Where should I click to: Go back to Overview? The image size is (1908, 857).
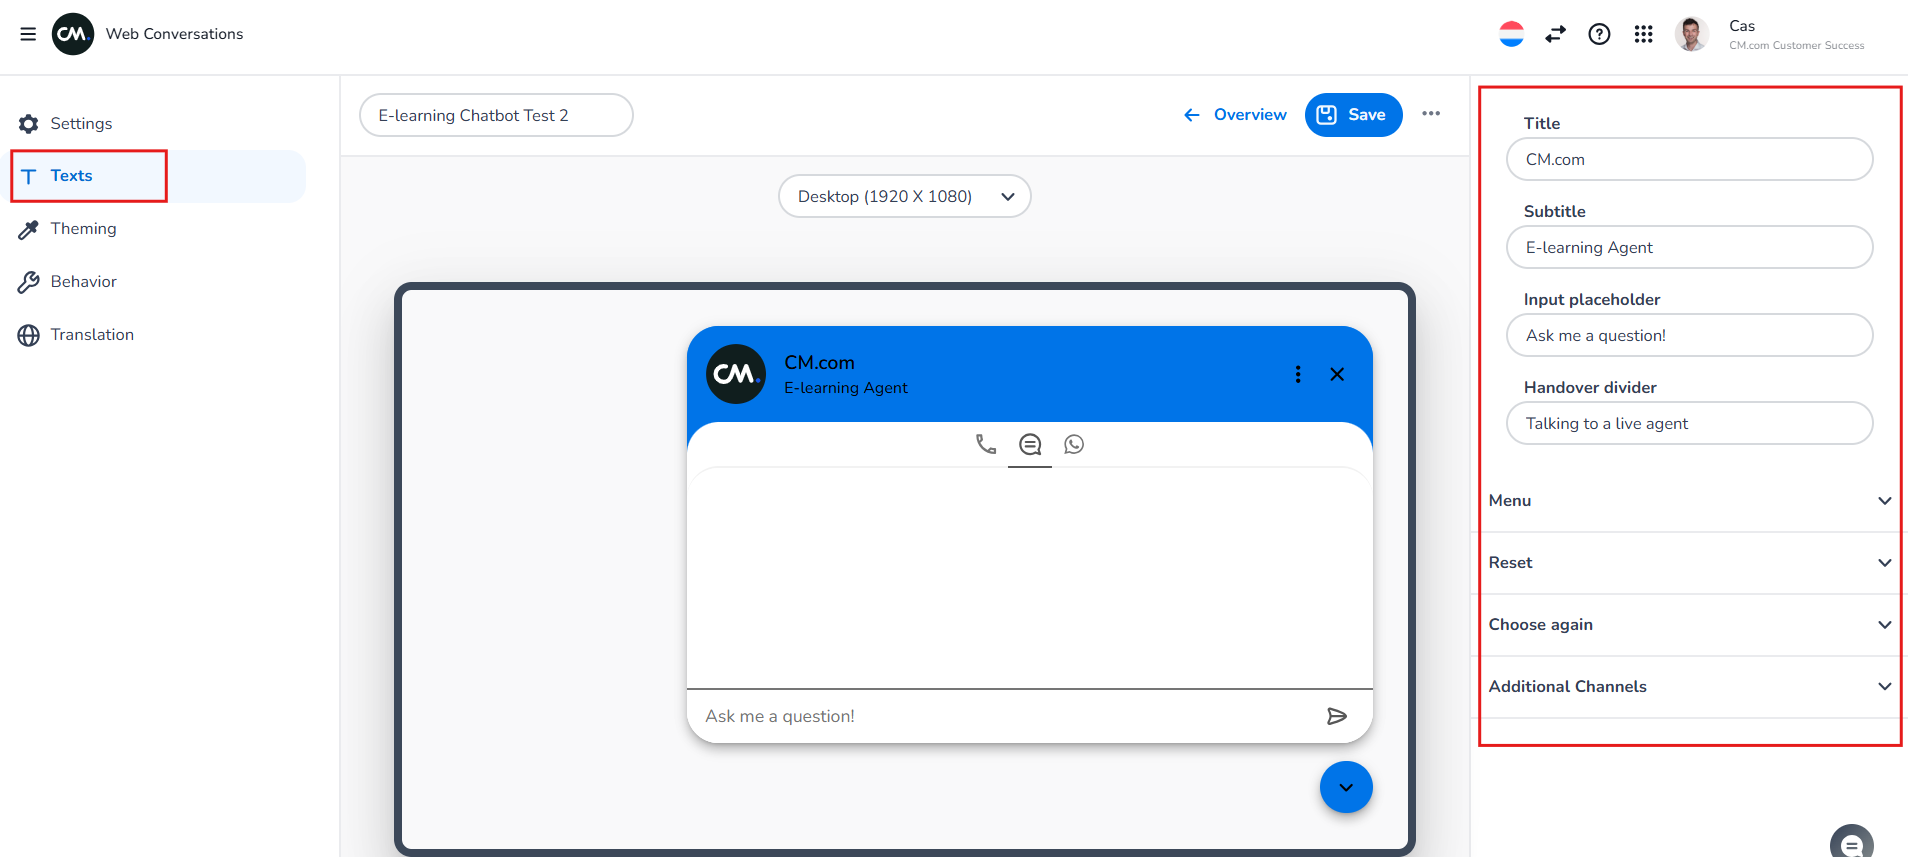click(x=1235, y=115)
